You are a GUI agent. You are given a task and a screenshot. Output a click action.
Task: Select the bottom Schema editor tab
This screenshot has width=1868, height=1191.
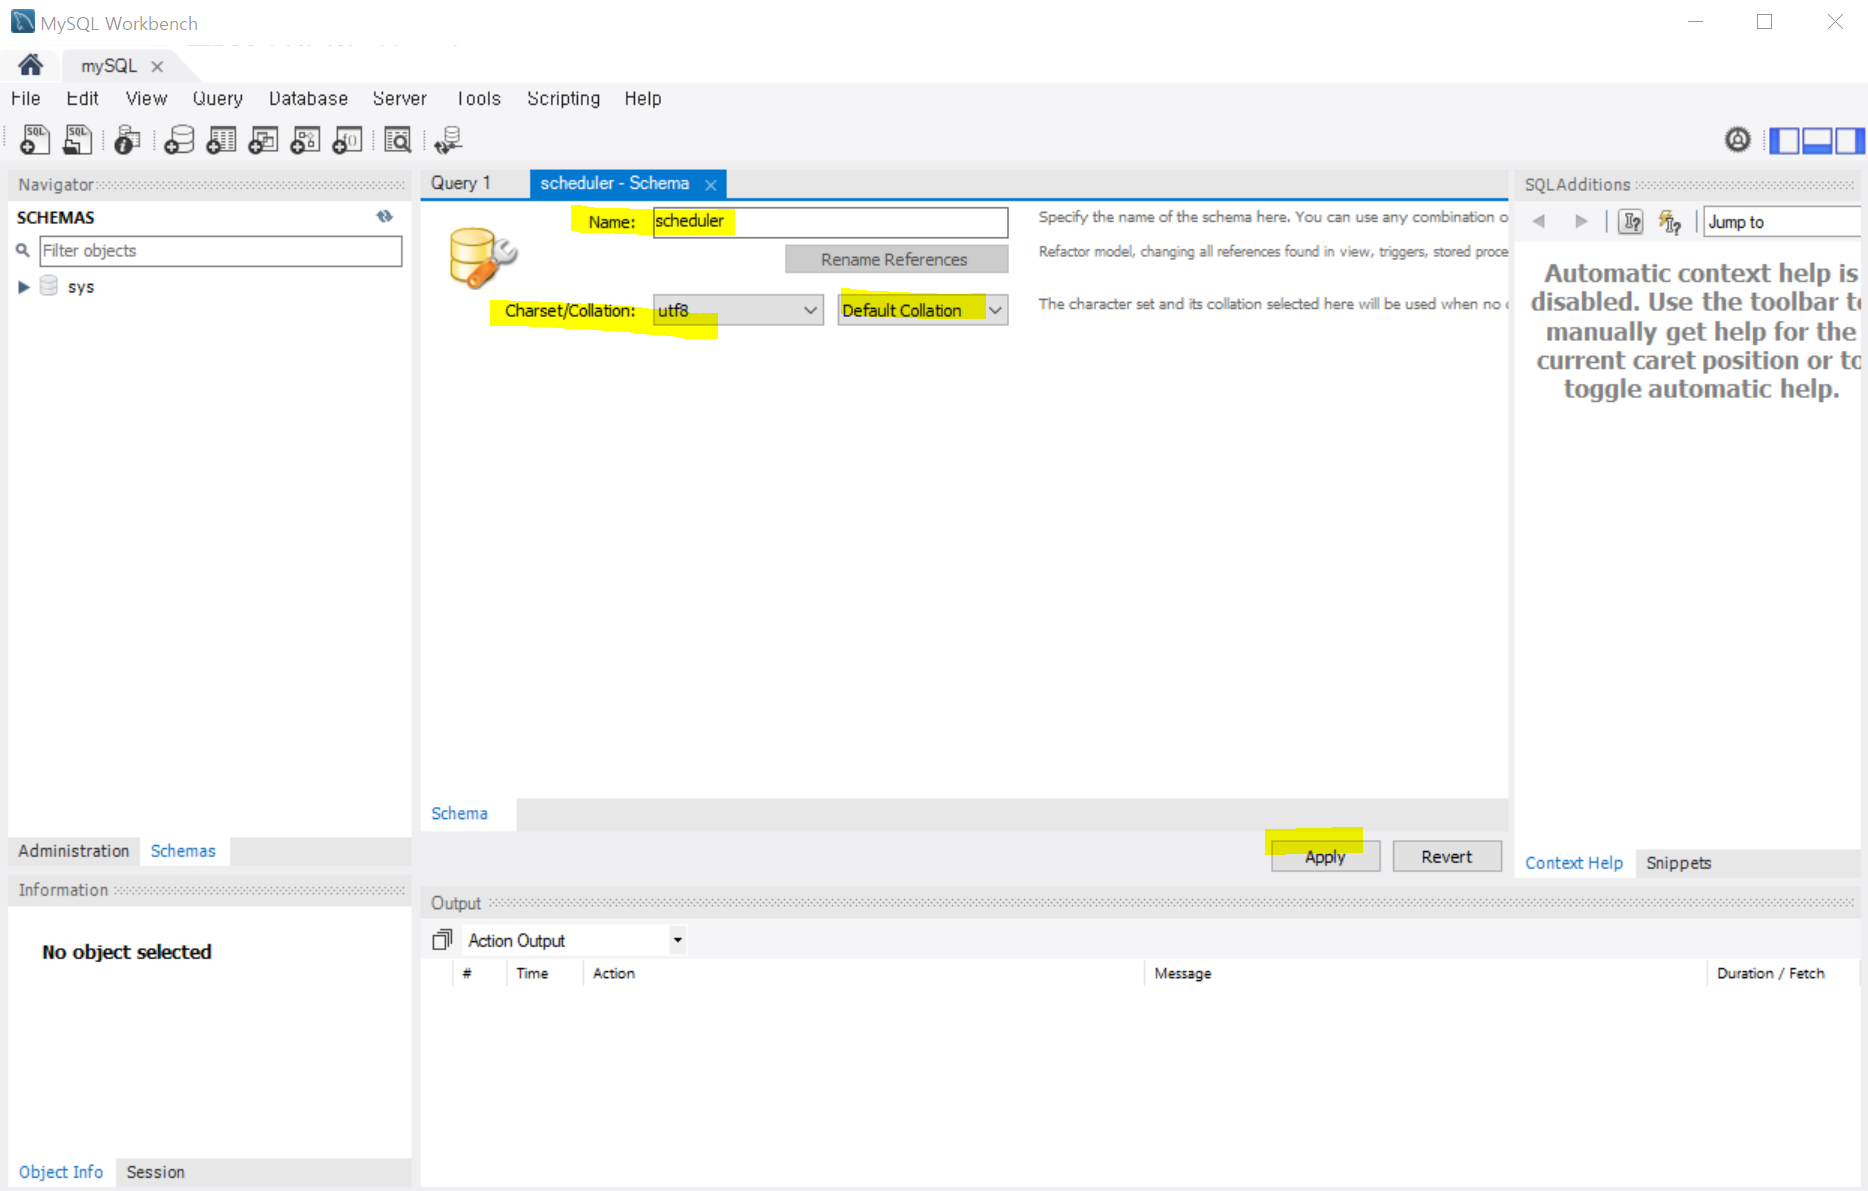[460, 814]
